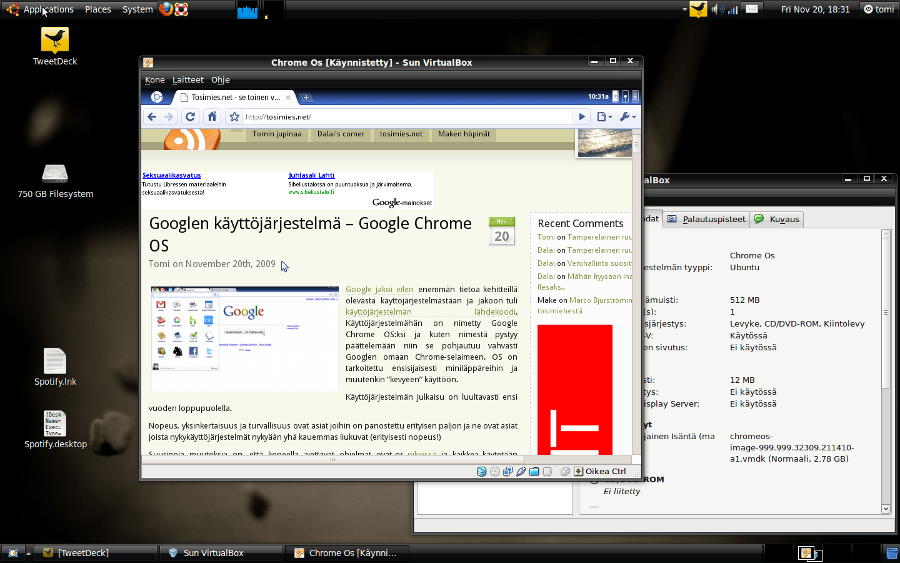Open the Chrome page menu dropdown
This screenshot has height=563, width=900.
click(604, 117)
